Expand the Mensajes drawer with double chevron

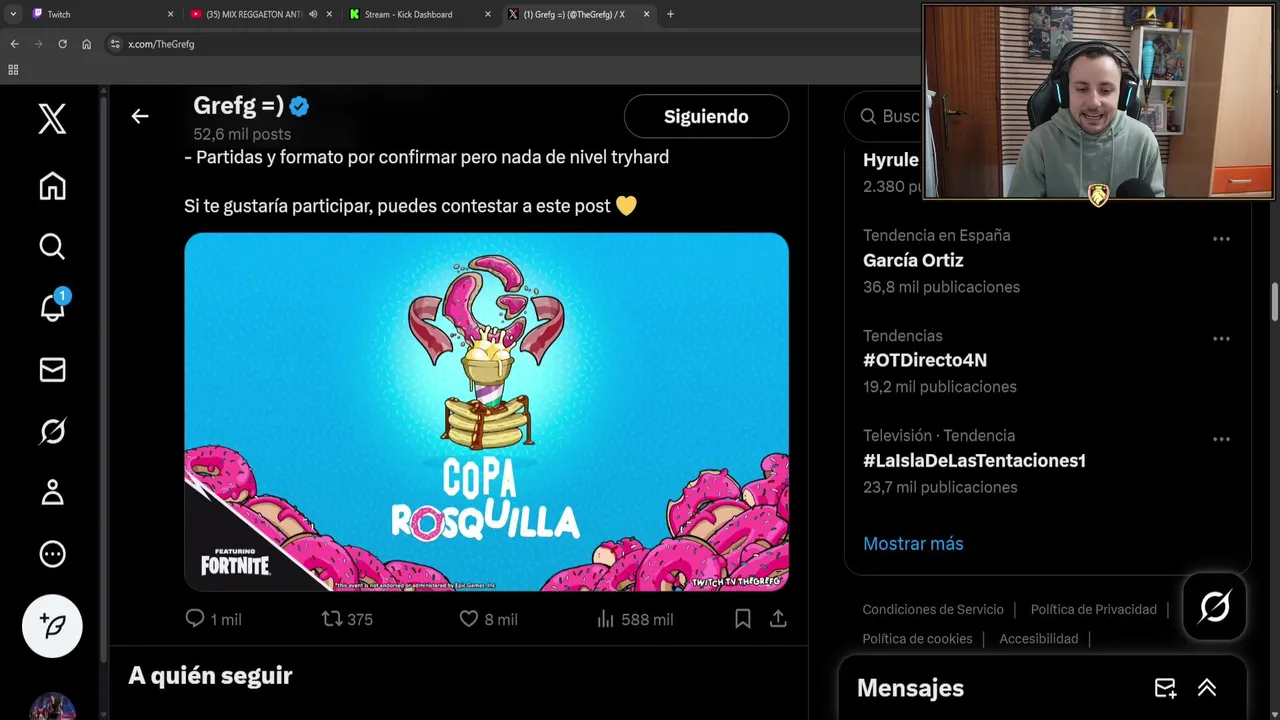tap(1207, 688)
